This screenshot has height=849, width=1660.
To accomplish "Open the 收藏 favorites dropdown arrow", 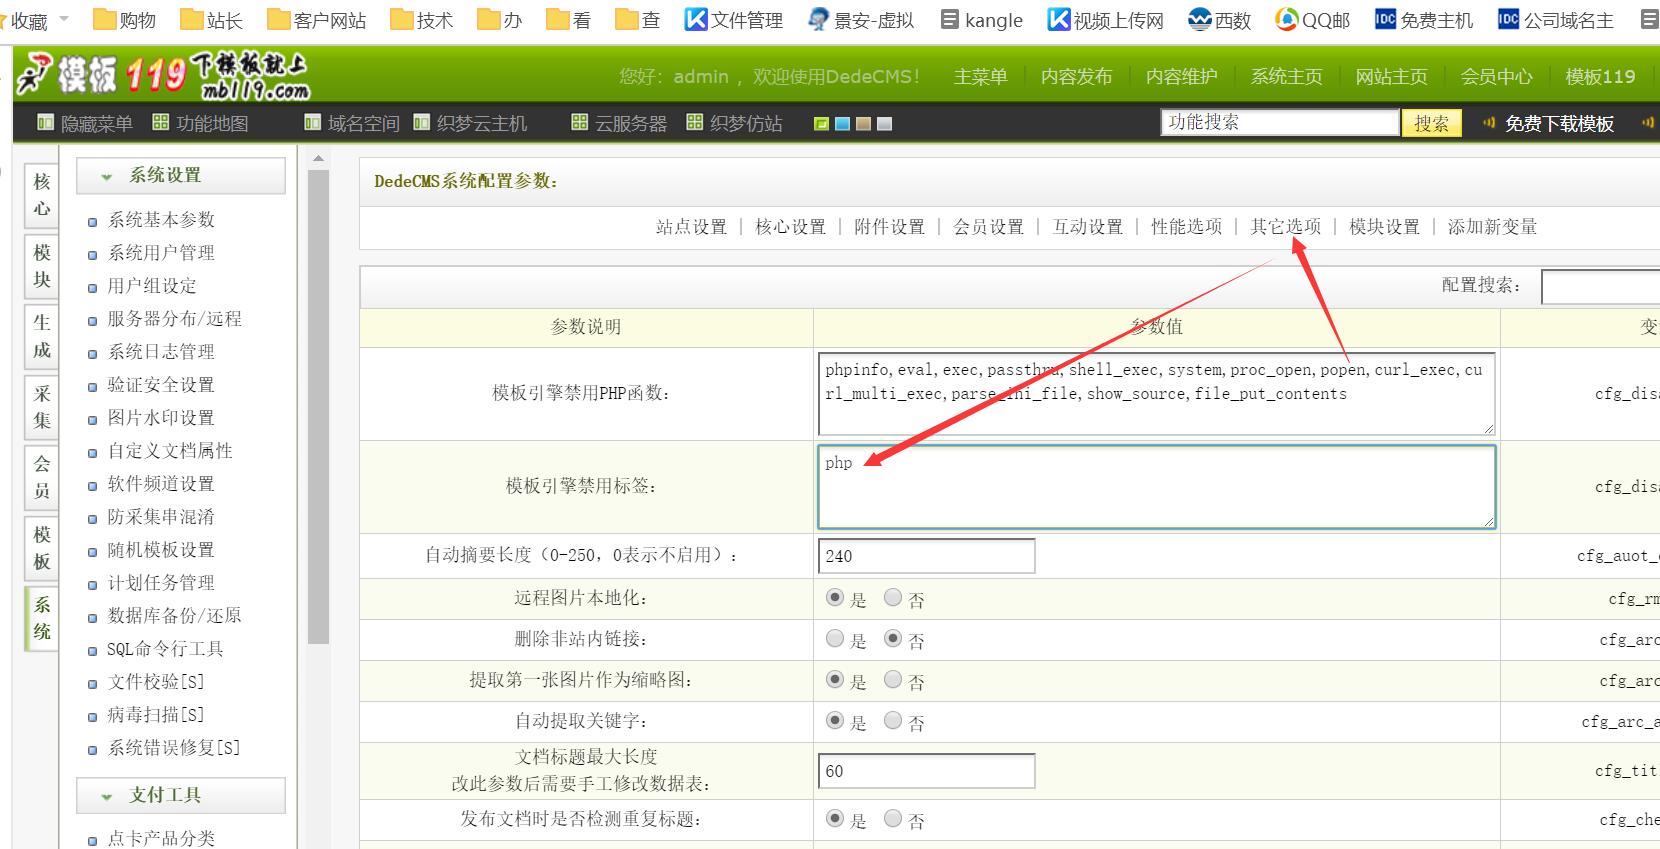I will (64, 19).
